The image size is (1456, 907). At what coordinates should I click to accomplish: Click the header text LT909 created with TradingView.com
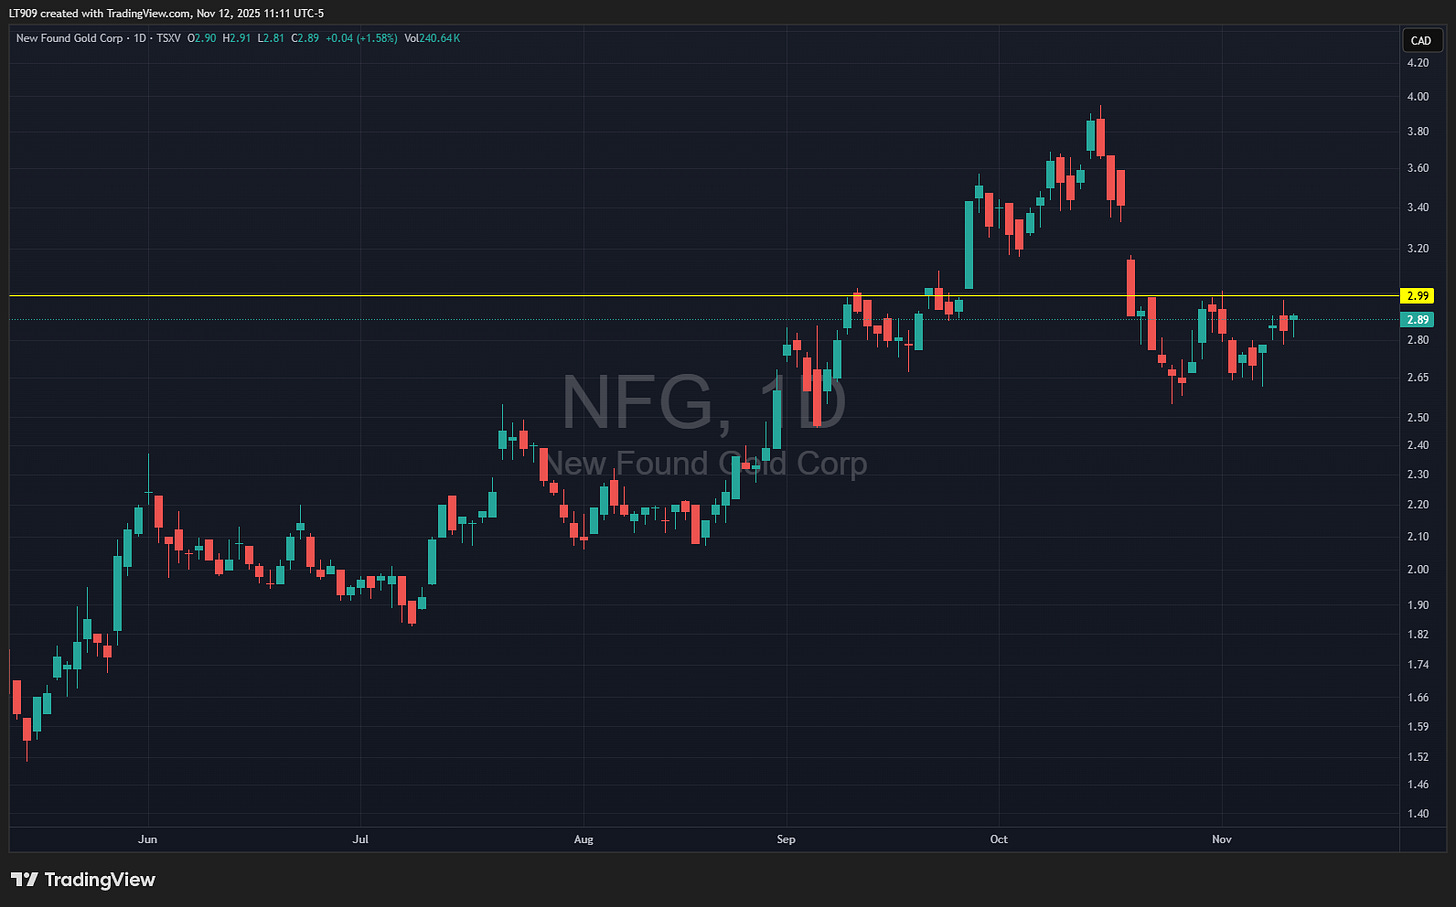[x=98, y=13]
